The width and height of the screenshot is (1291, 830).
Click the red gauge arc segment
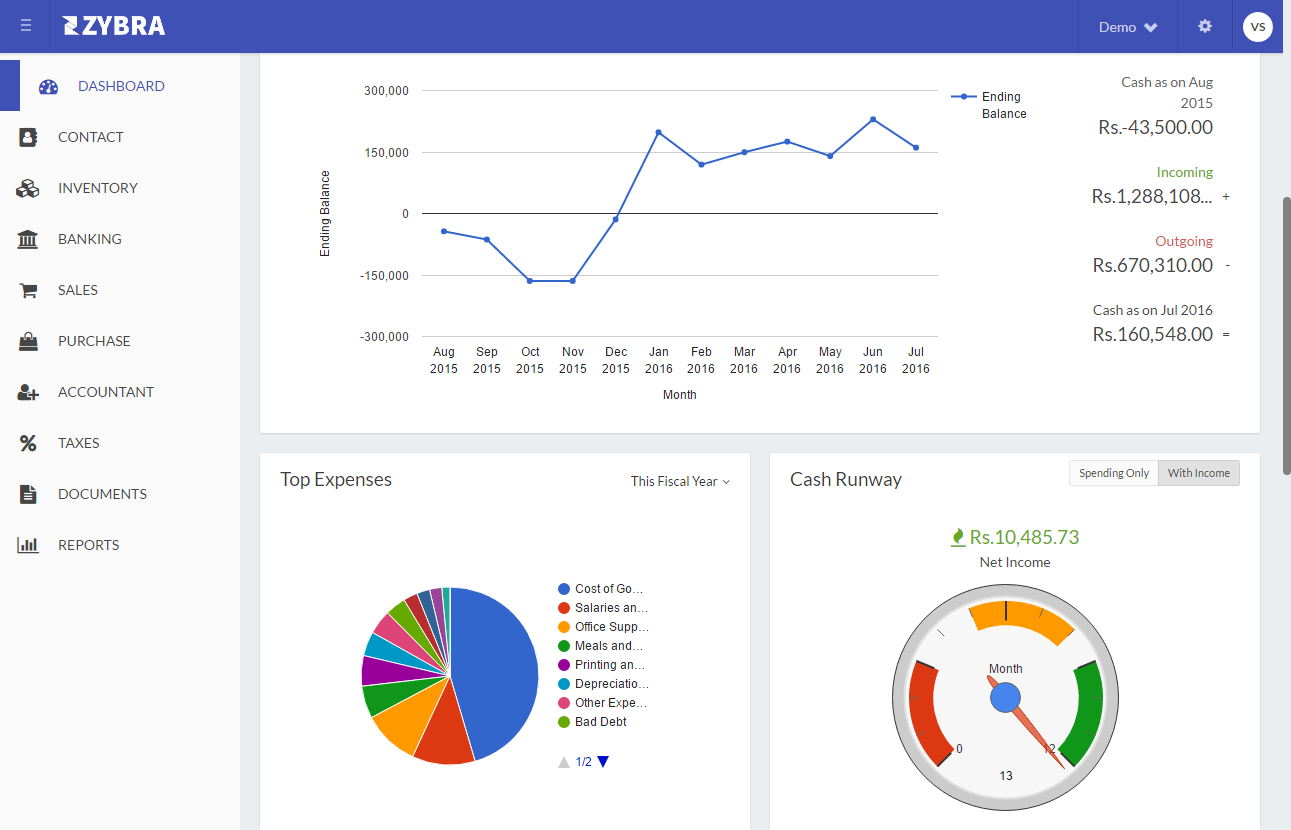click(x=928, y=713)
